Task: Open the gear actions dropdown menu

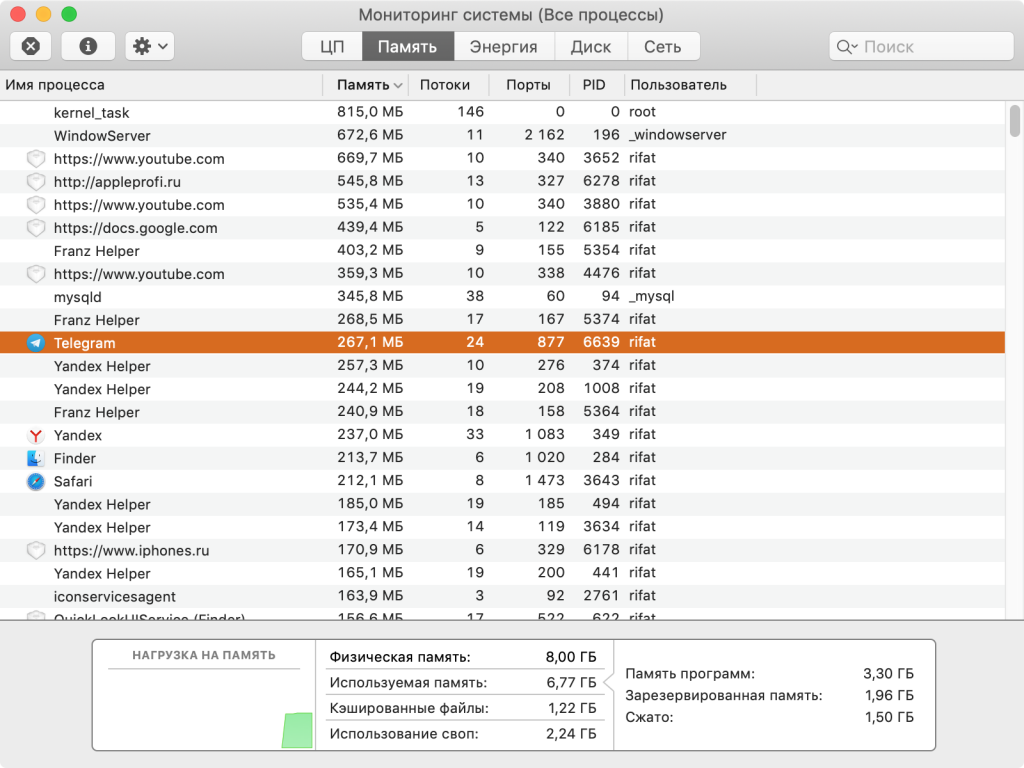Action: coord(150,46)
